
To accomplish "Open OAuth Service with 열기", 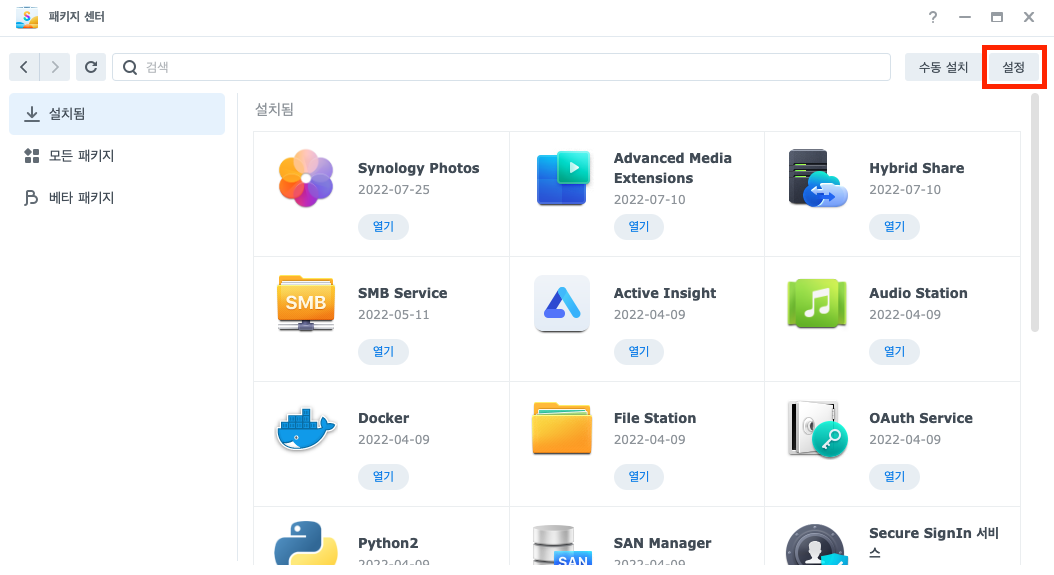I will coord(894,477).
